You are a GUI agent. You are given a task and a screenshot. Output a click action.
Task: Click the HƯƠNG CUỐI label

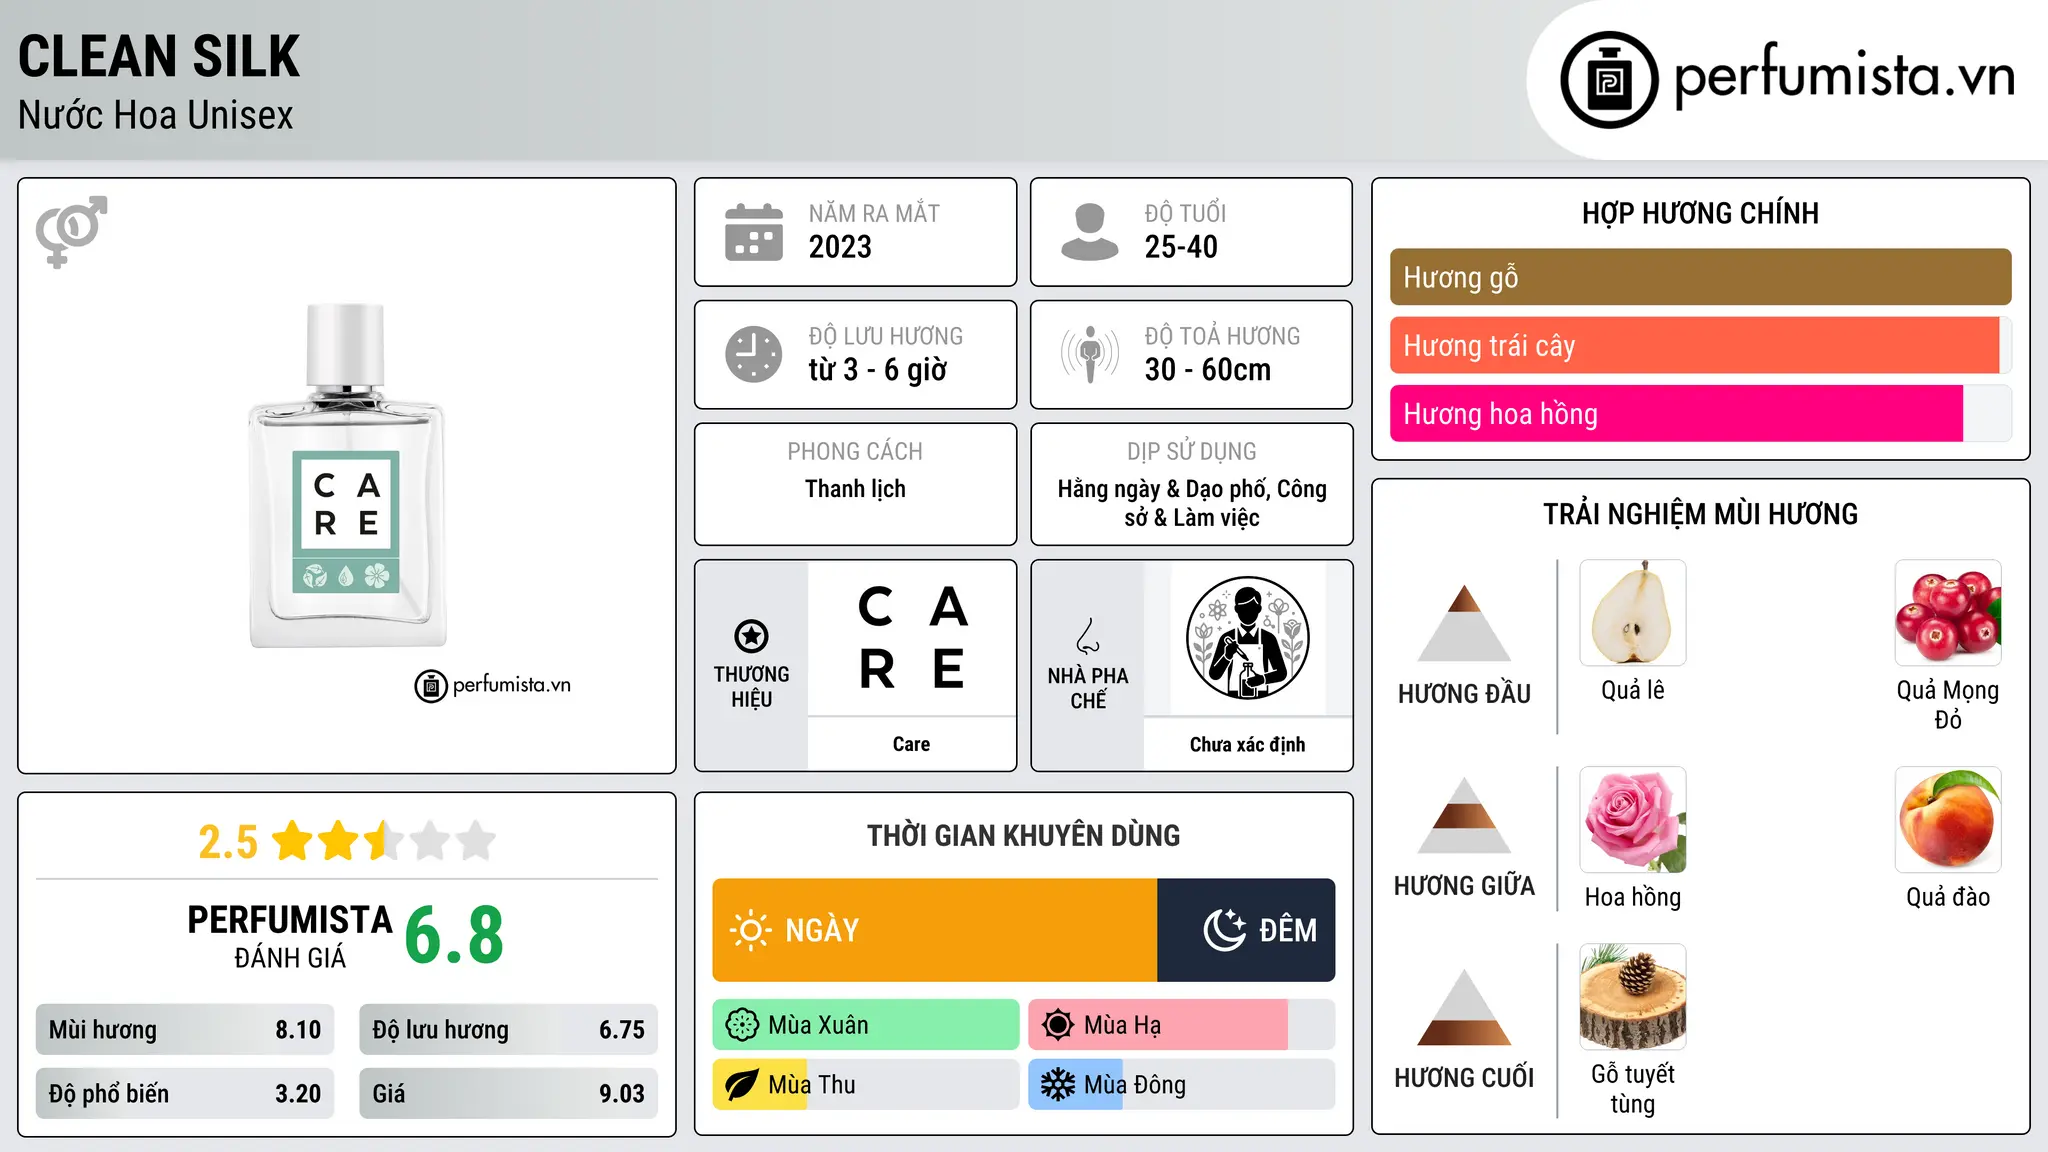coord(1464,1078)
